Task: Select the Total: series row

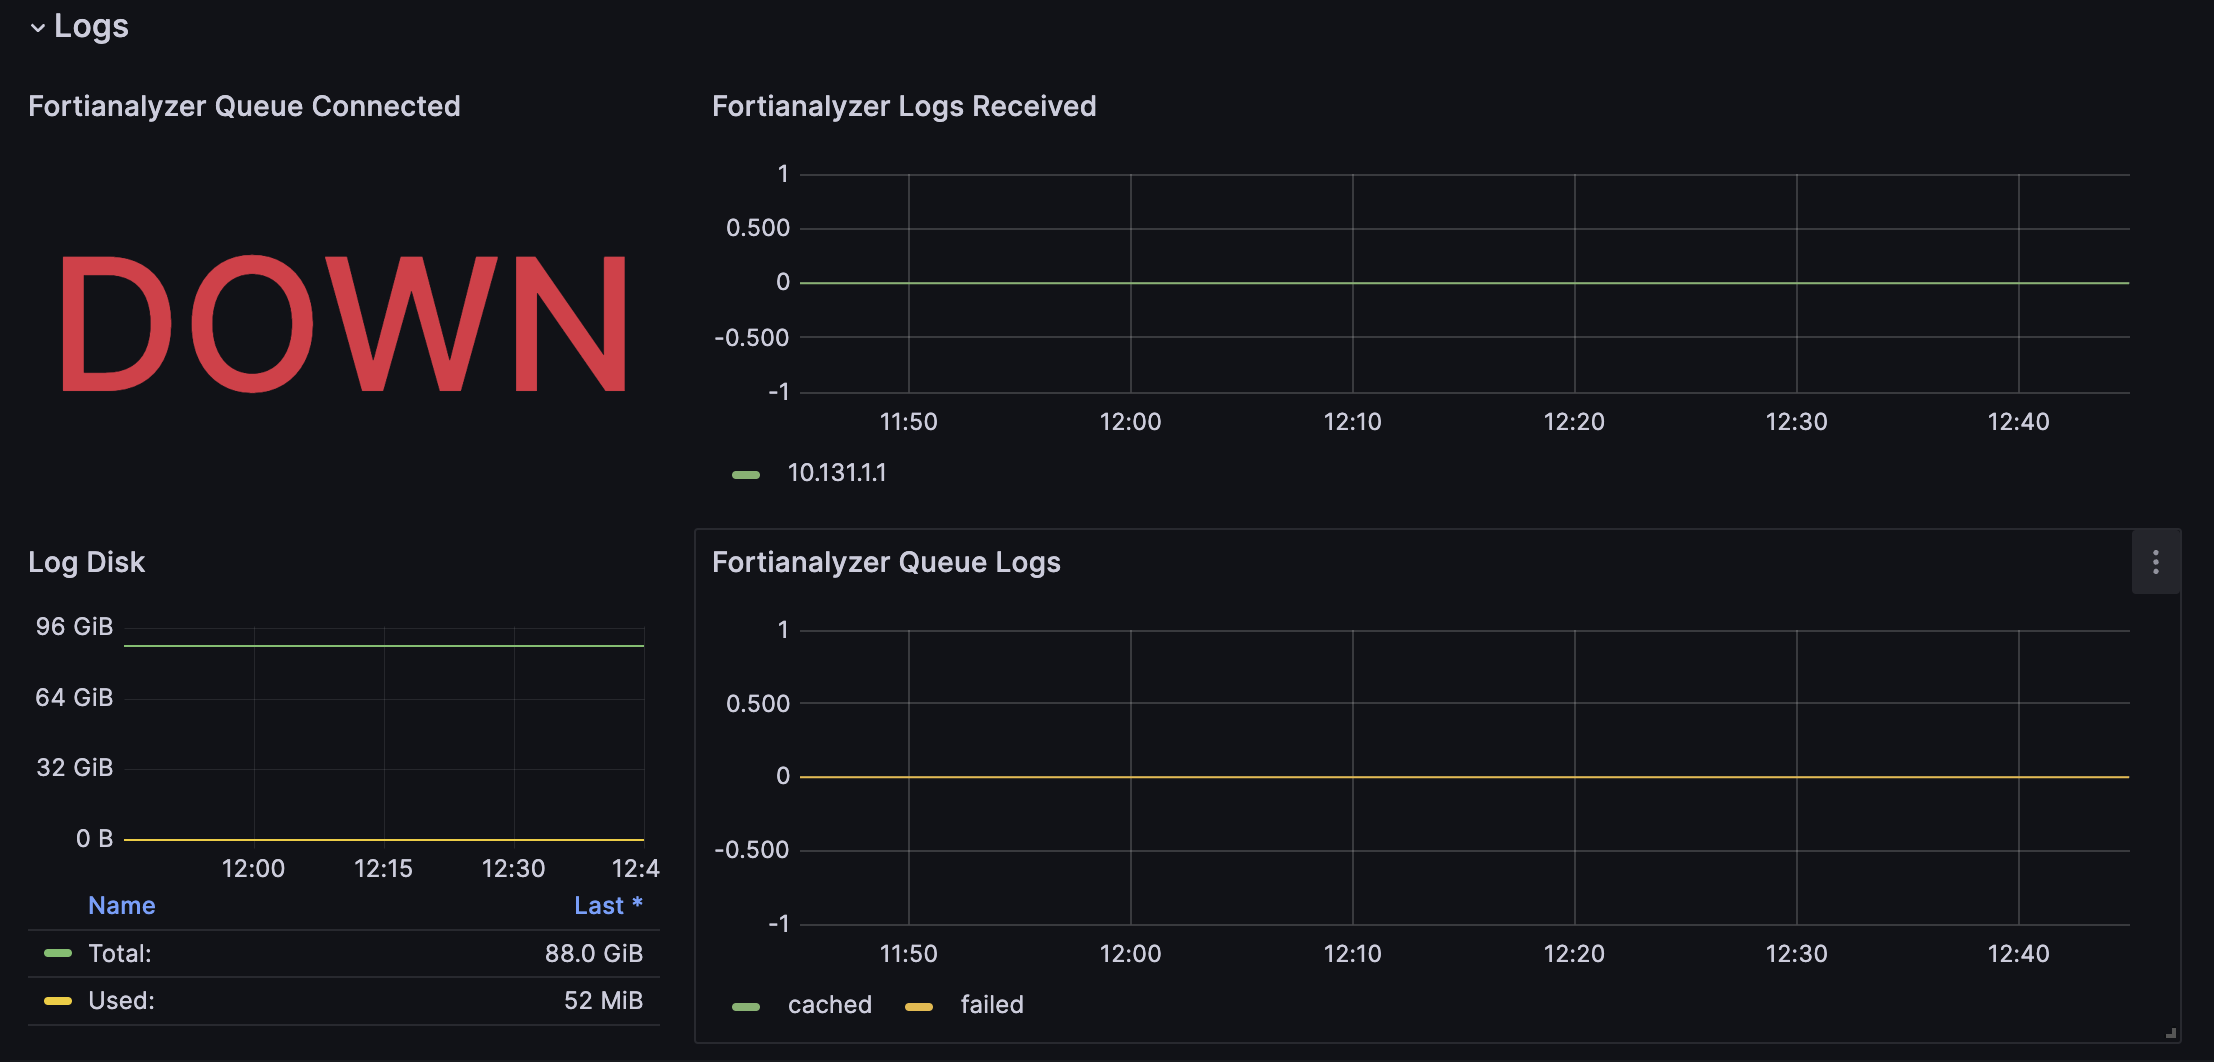Action: [344, 953]
